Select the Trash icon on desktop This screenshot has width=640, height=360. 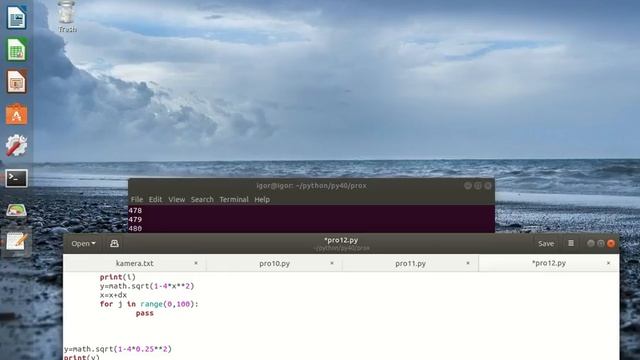pos(67,16)
